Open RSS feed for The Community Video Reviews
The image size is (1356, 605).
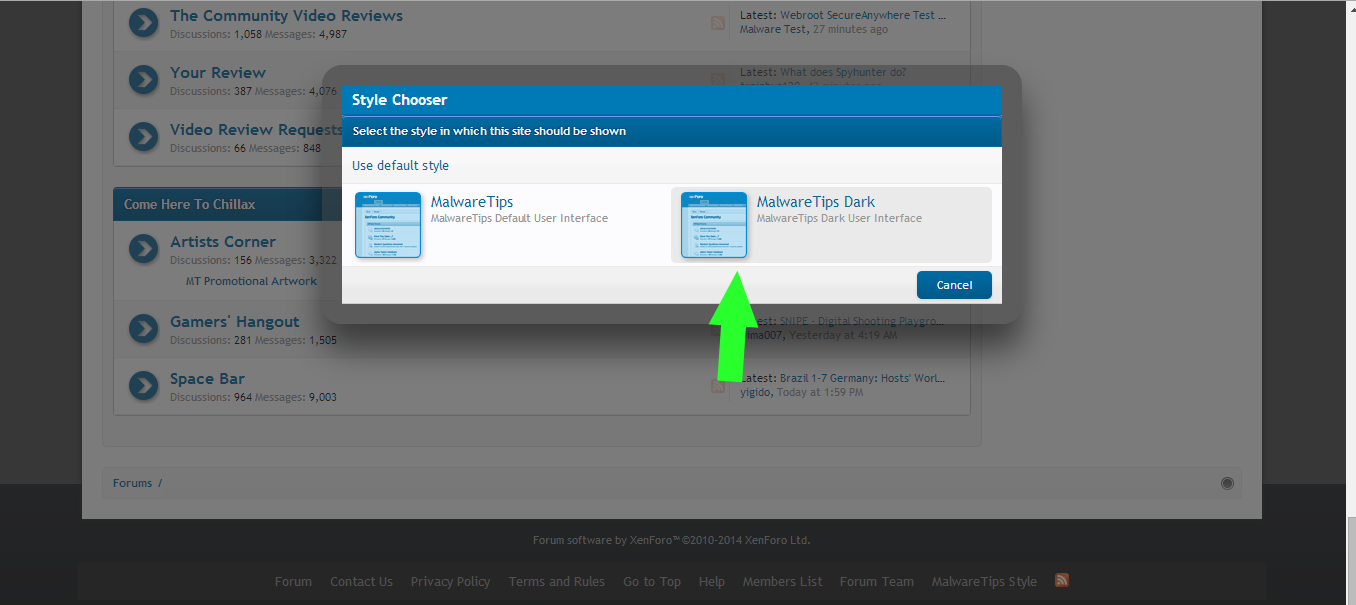pyautogui.click(x=718, y=22)
